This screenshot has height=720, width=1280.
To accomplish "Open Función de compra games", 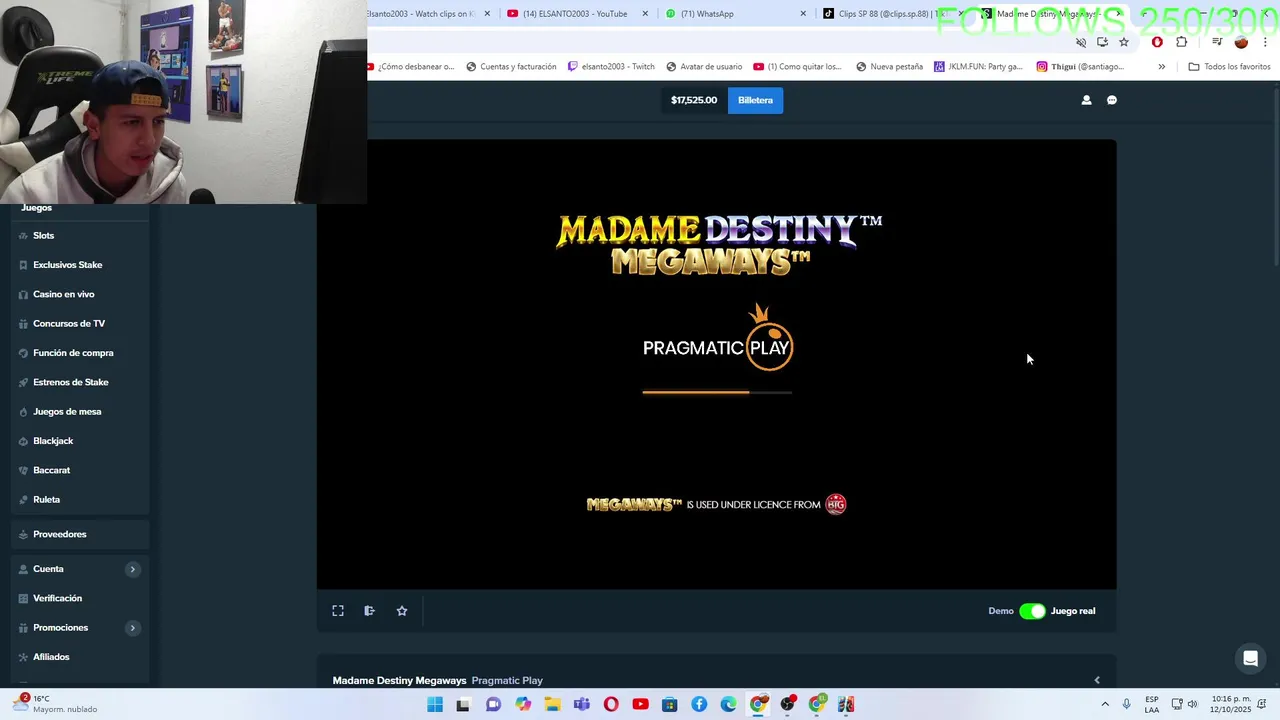I will (x=80, y=353).
